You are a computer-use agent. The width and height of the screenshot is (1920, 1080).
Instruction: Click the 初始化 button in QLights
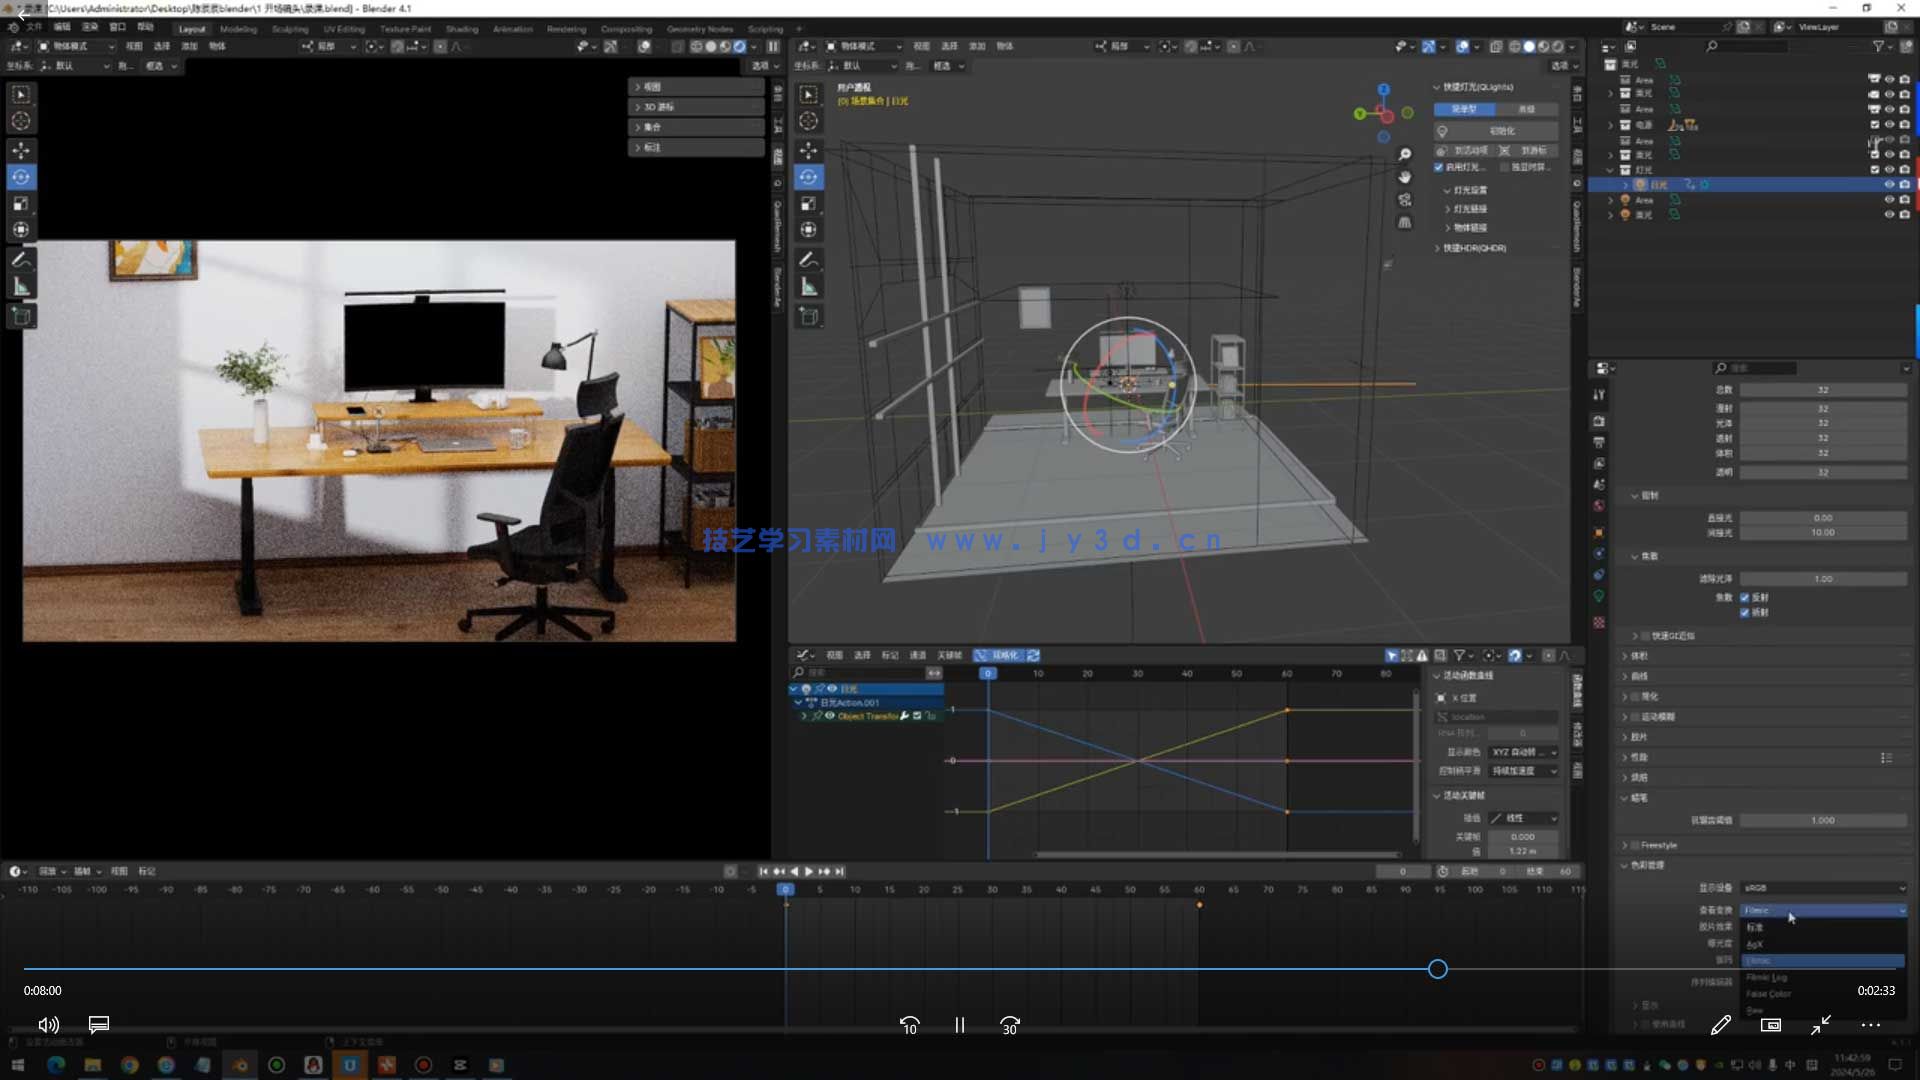[1502, 131]
